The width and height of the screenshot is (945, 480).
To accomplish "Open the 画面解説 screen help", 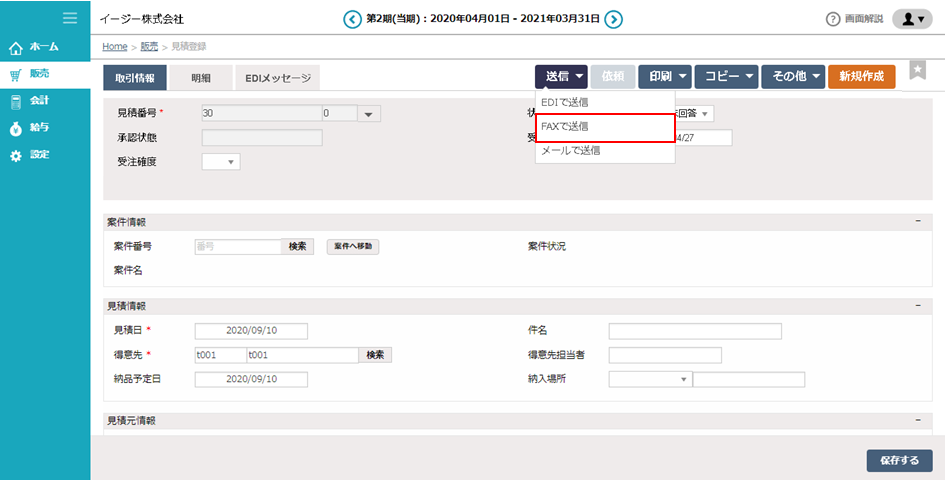I will click(853, 19).
